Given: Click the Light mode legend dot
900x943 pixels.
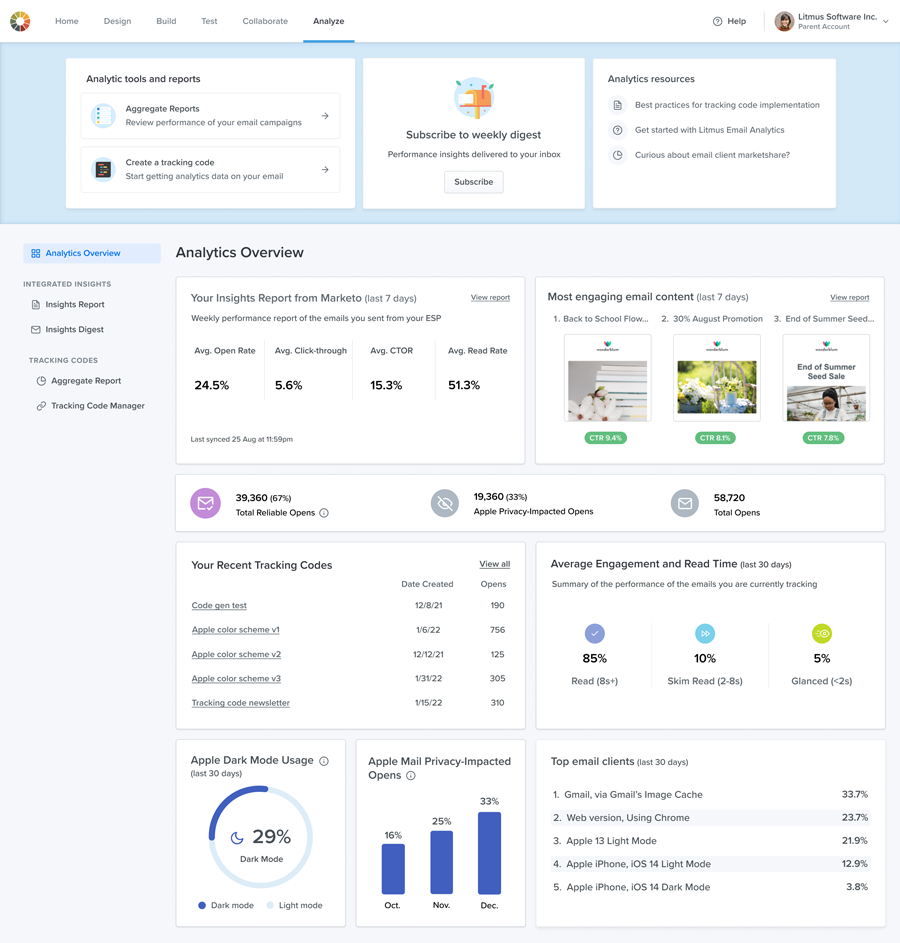Looking at the screenshot, I should point(270,905).
